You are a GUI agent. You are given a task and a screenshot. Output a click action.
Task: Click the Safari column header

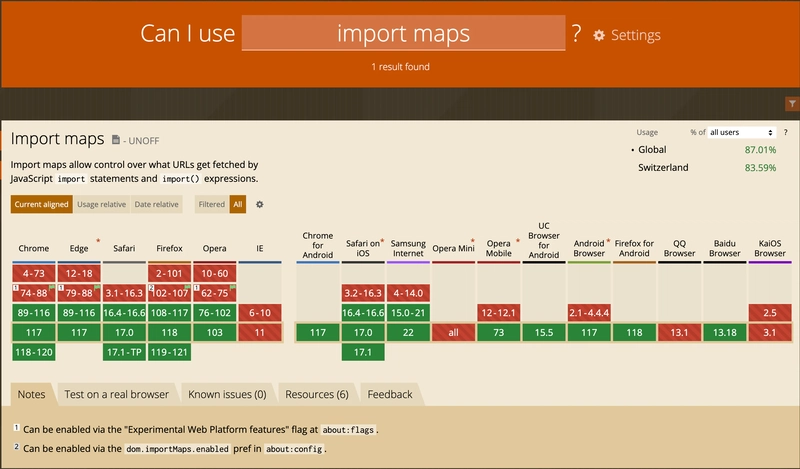[124, 249]
